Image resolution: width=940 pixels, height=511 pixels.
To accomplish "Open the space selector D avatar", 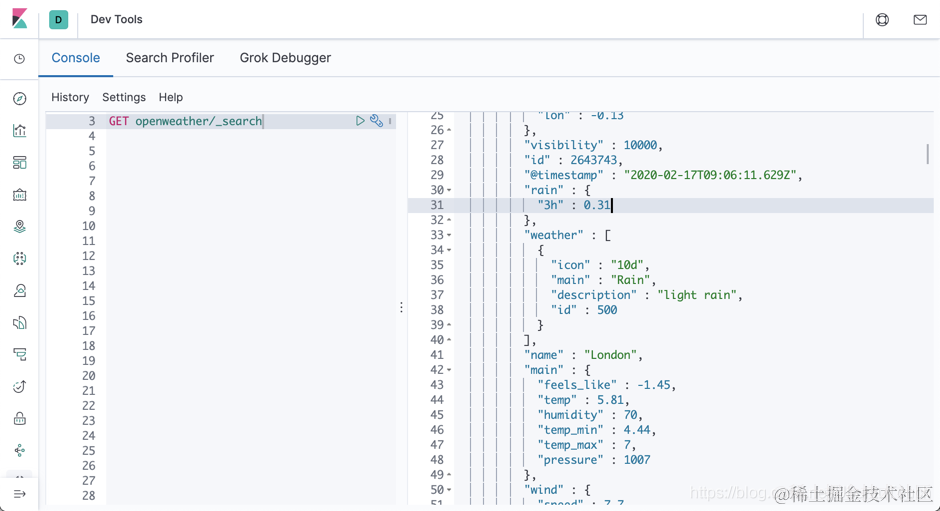I will click(x=58, y=20).
